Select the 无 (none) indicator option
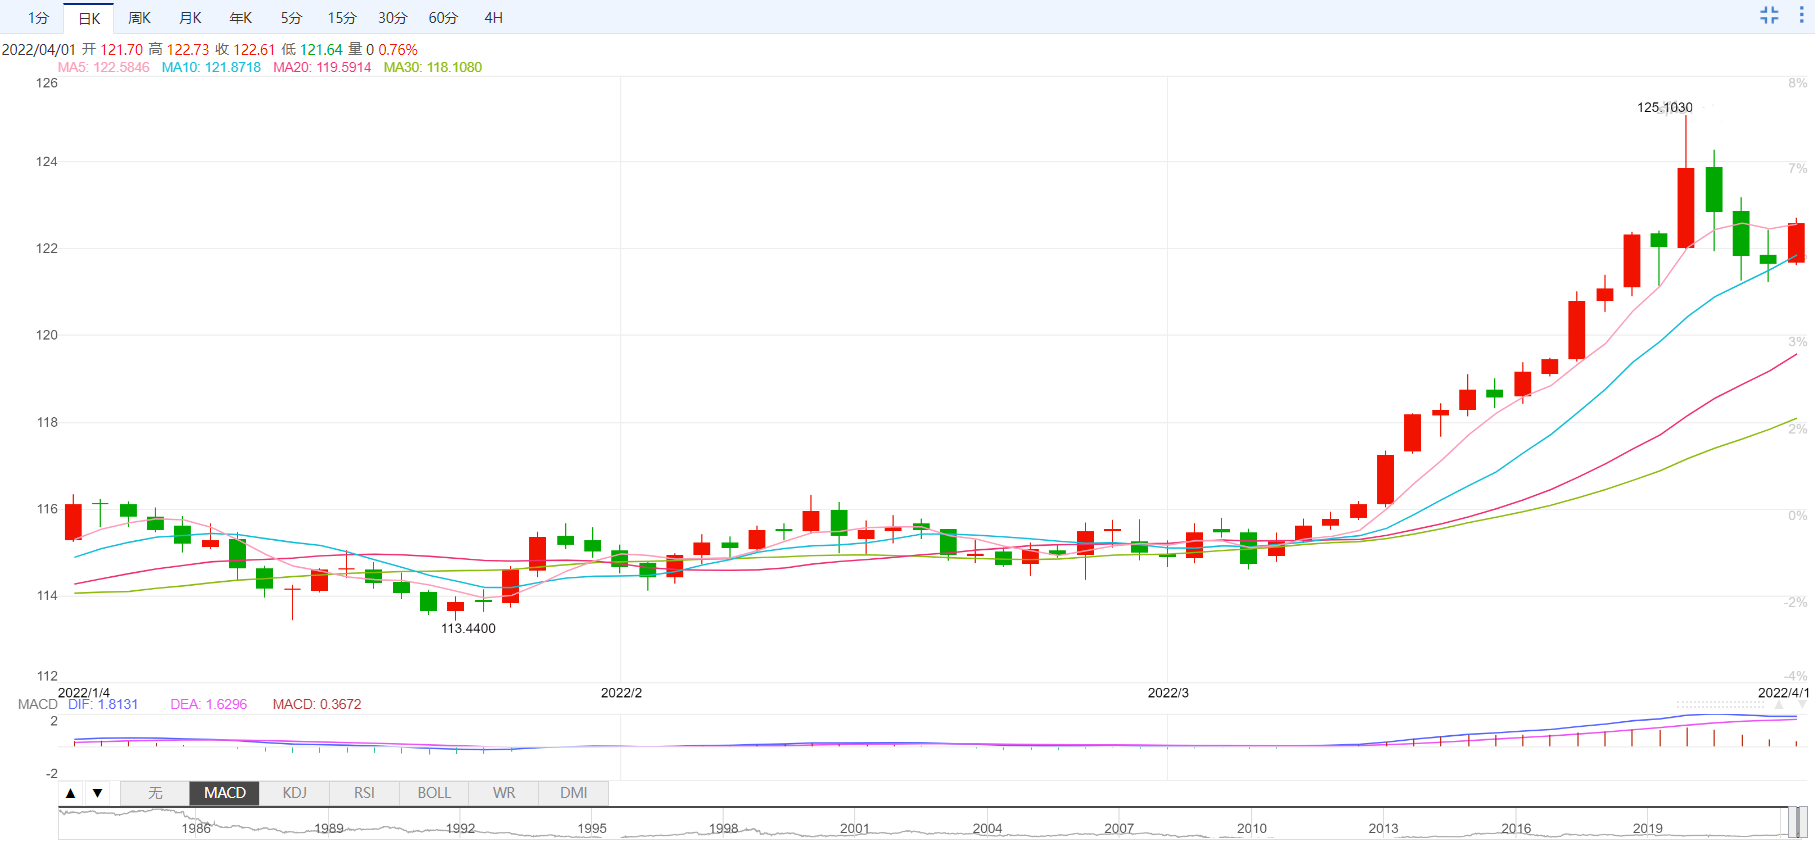The height and width of the screenshot is (856, 1815). tap(155, 793)
